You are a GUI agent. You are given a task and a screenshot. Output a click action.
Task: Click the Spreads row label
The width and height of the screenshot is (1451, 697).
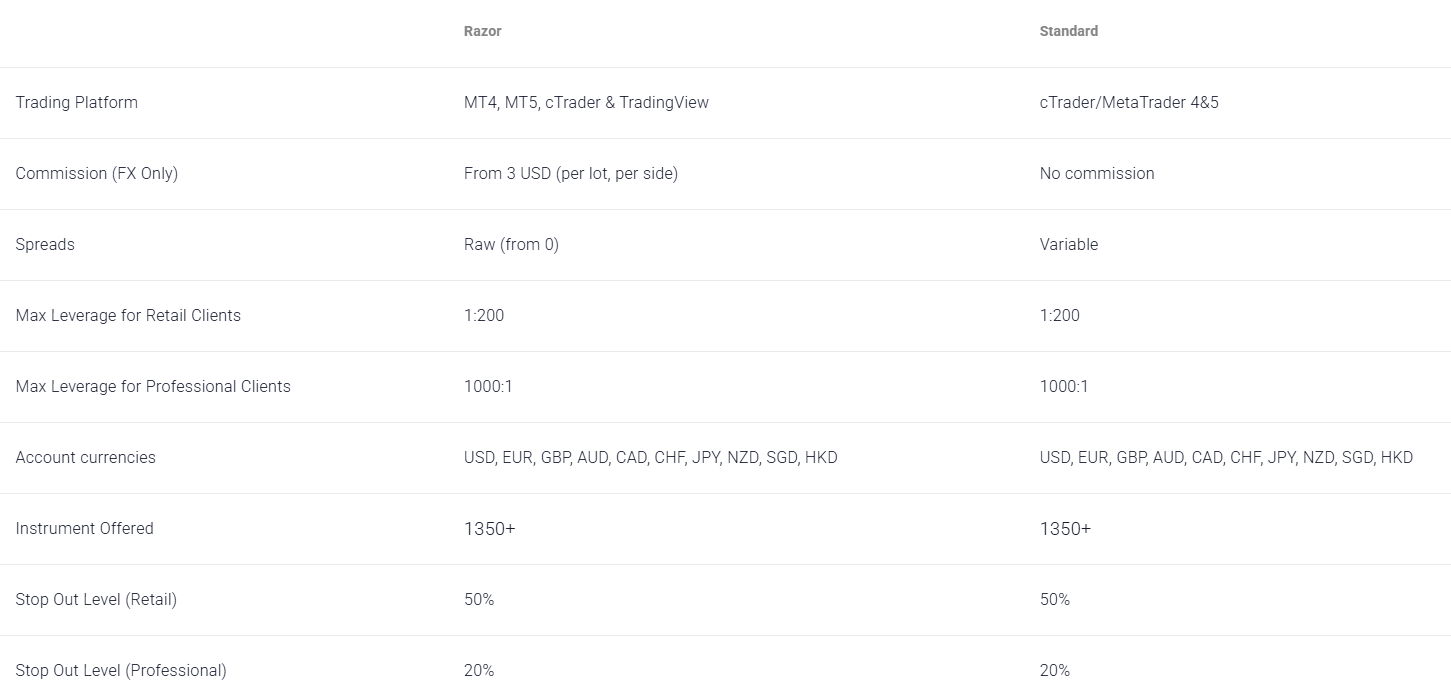click(x=45, y=244)
